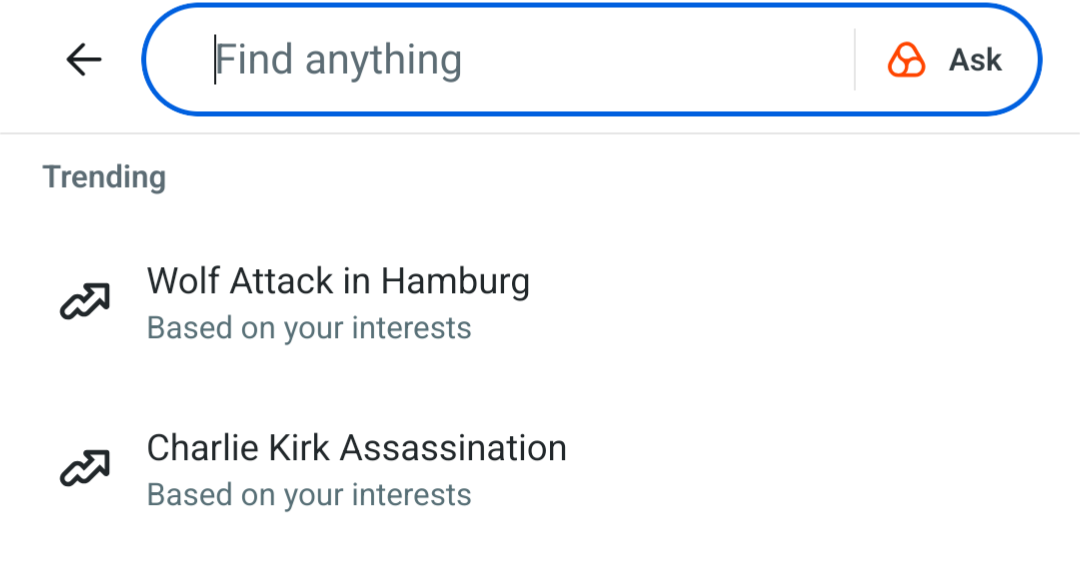Click trending arrow icon beside Wolf Attack
1080x577 pixels.
point(84,301)
